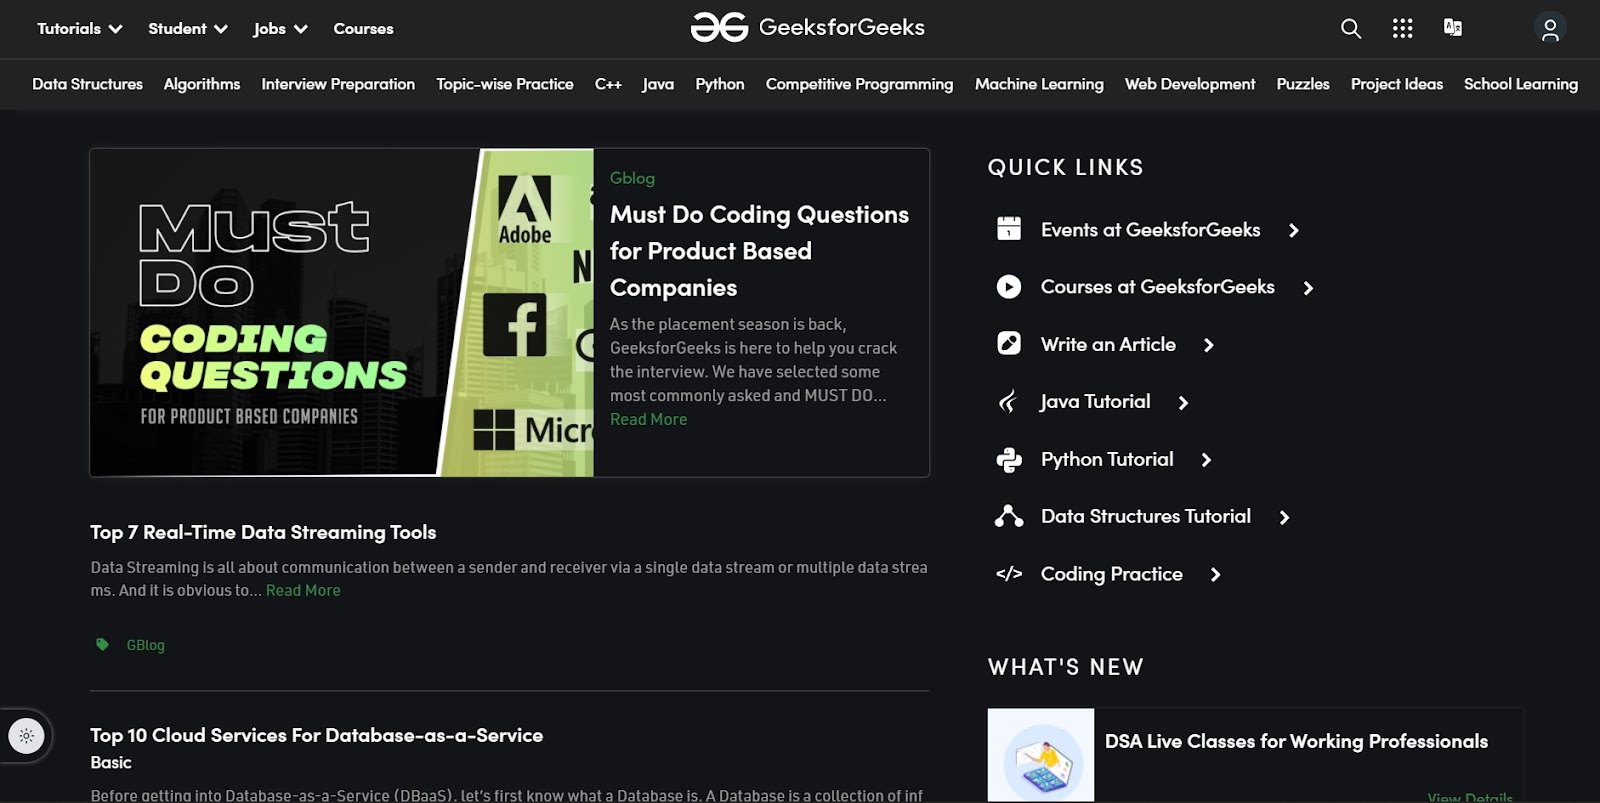The image size is (1600, 803).
Task: Select Python in the nav bar
Action: (x=720, y=84)
